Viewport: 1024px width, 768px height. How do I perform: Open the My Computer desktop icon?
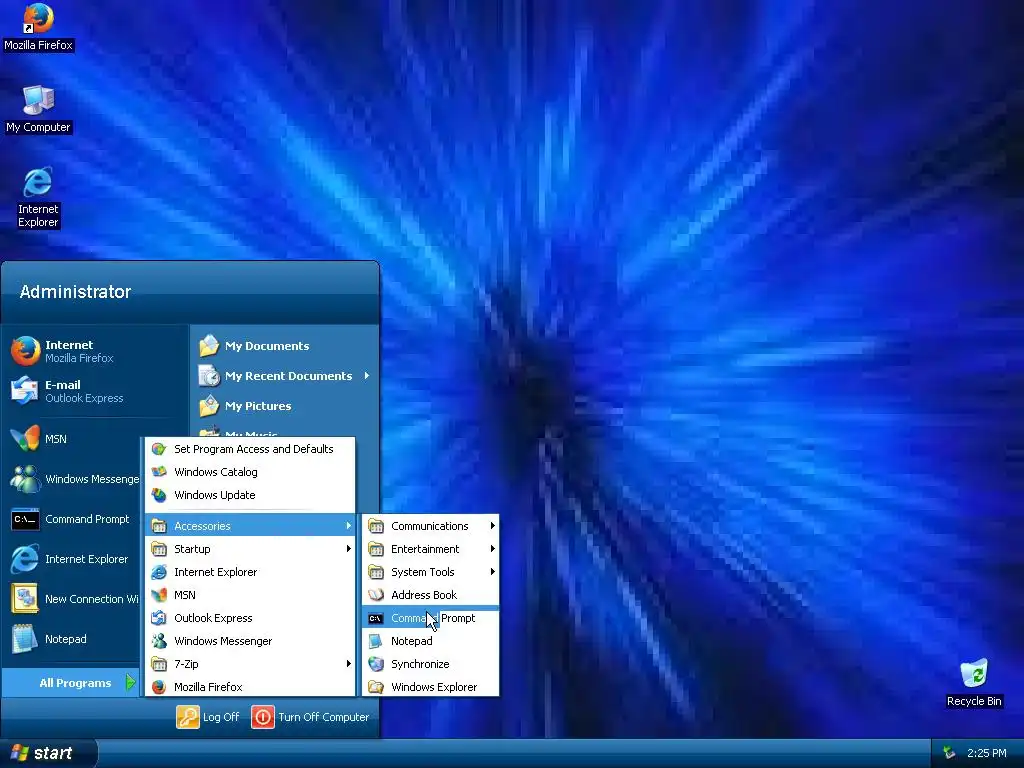pyautogui.click(x=38, y=101)
